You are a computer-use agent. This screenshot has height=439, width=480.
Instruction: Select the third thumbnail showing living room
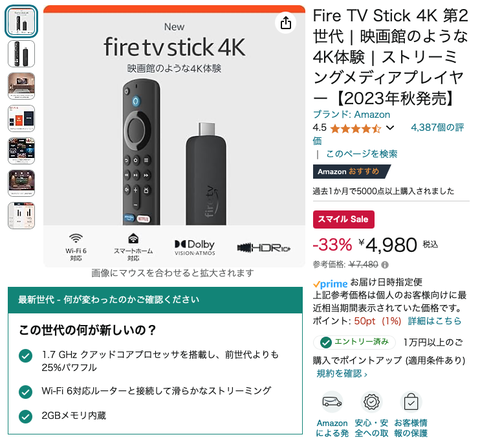21,86
